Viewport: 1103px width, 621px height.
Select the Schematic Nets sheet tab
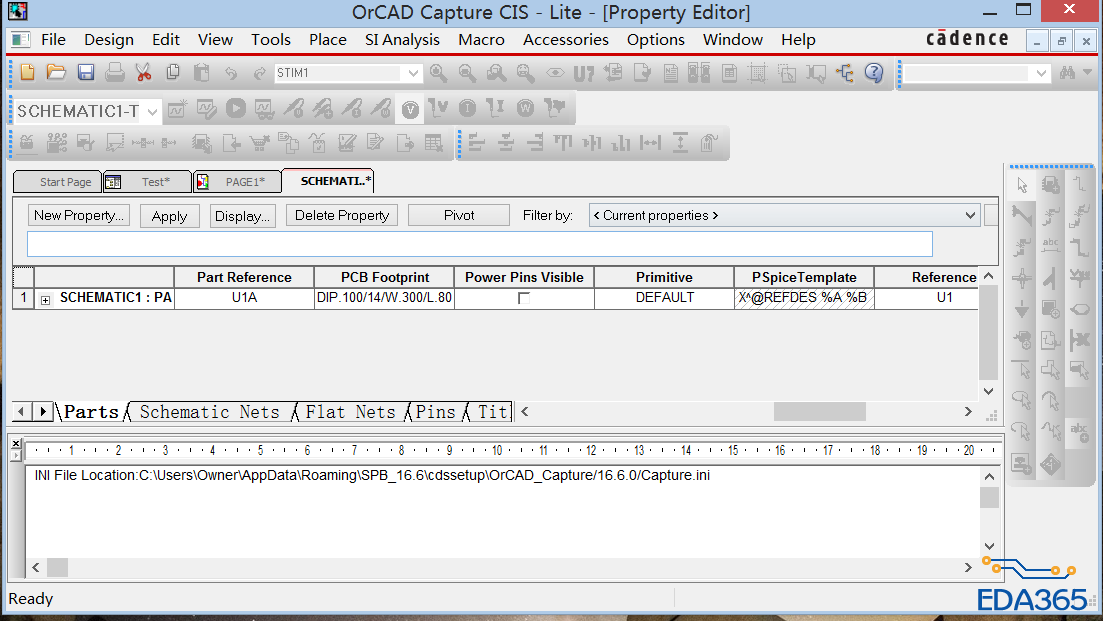210,411
